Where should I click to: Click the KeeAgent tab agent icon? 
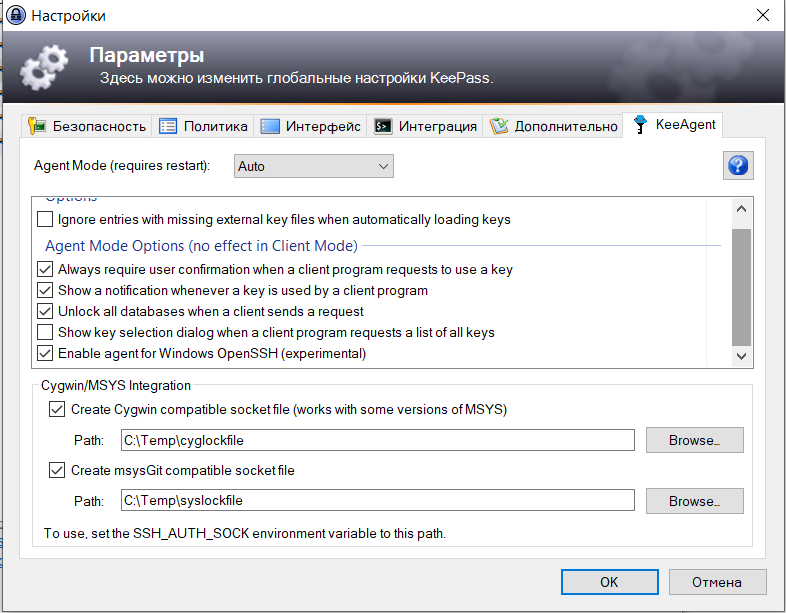tap(640, 125)
